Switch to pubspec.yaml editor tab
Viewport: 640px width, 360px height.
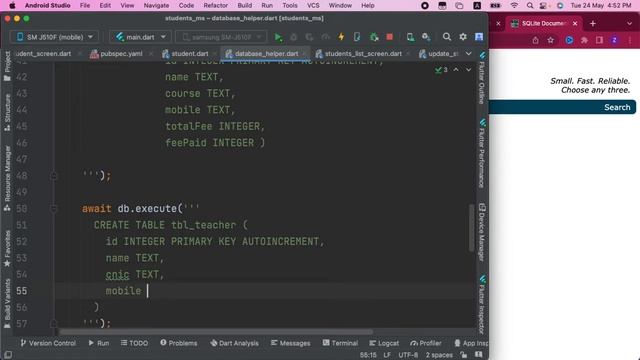(x=121, y=54)
